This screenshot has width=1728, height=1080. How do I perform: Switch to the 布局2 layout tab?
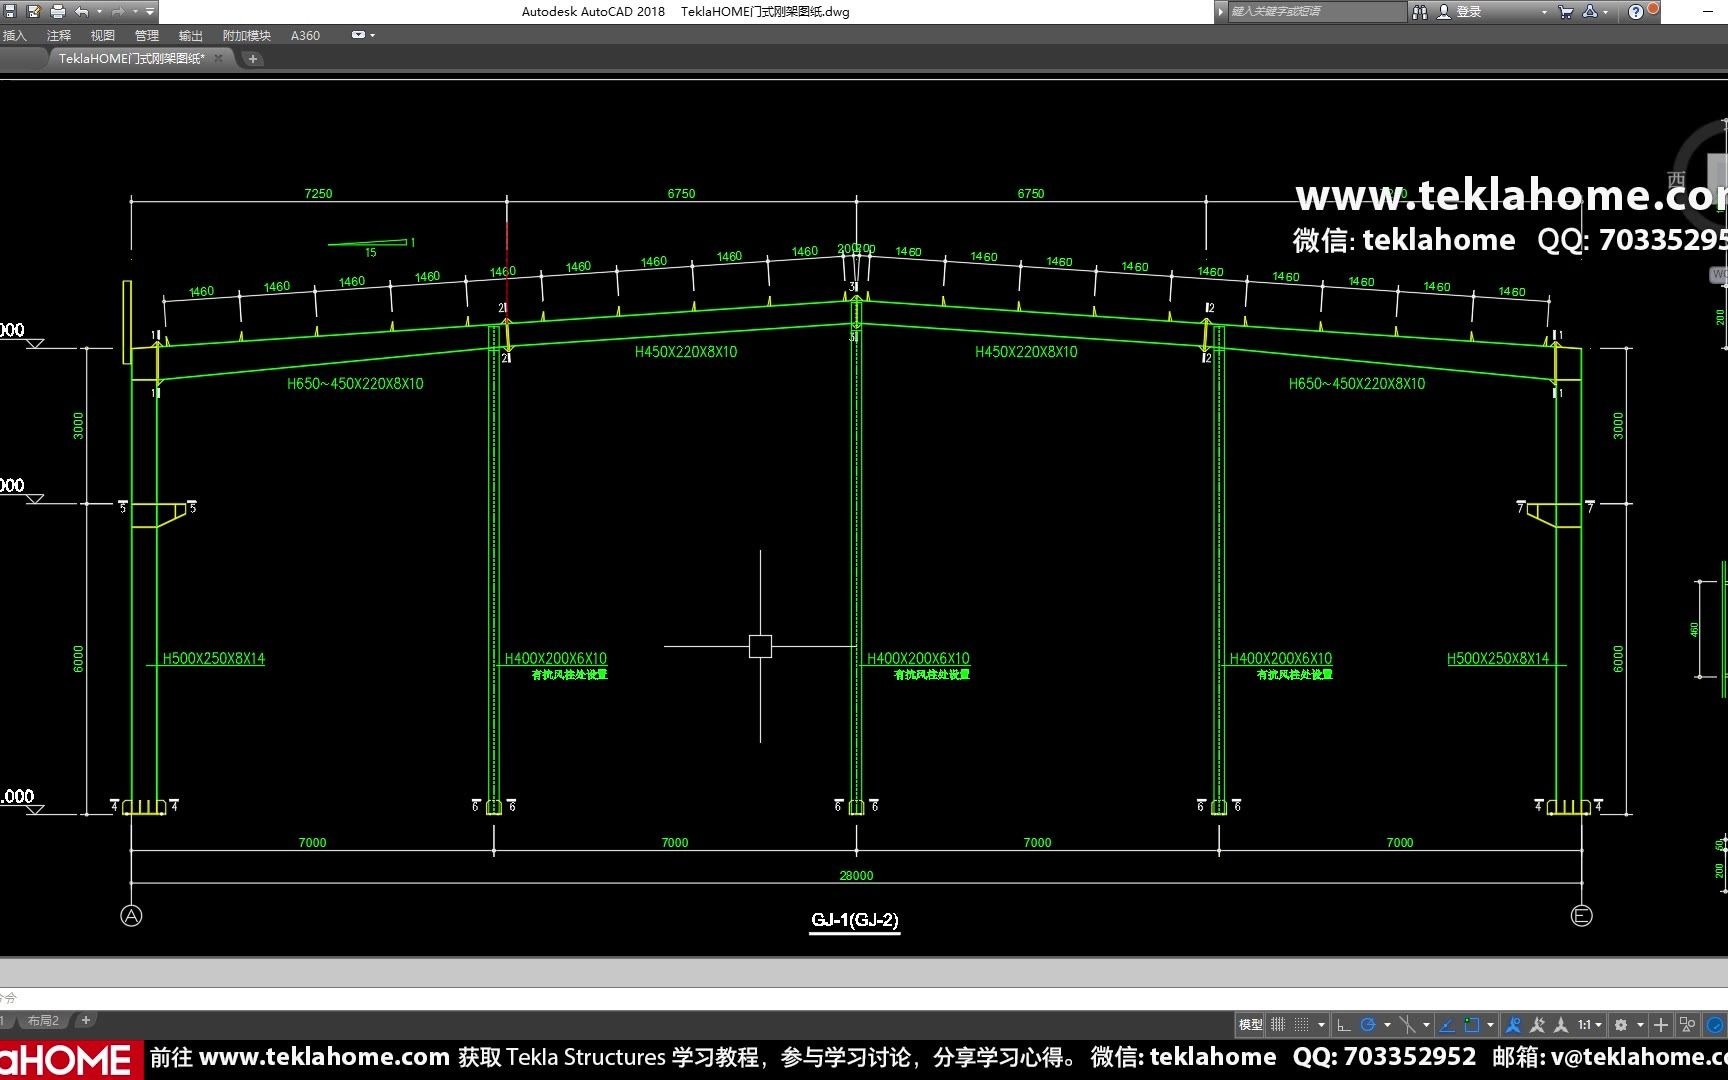tap(43, 1021)
